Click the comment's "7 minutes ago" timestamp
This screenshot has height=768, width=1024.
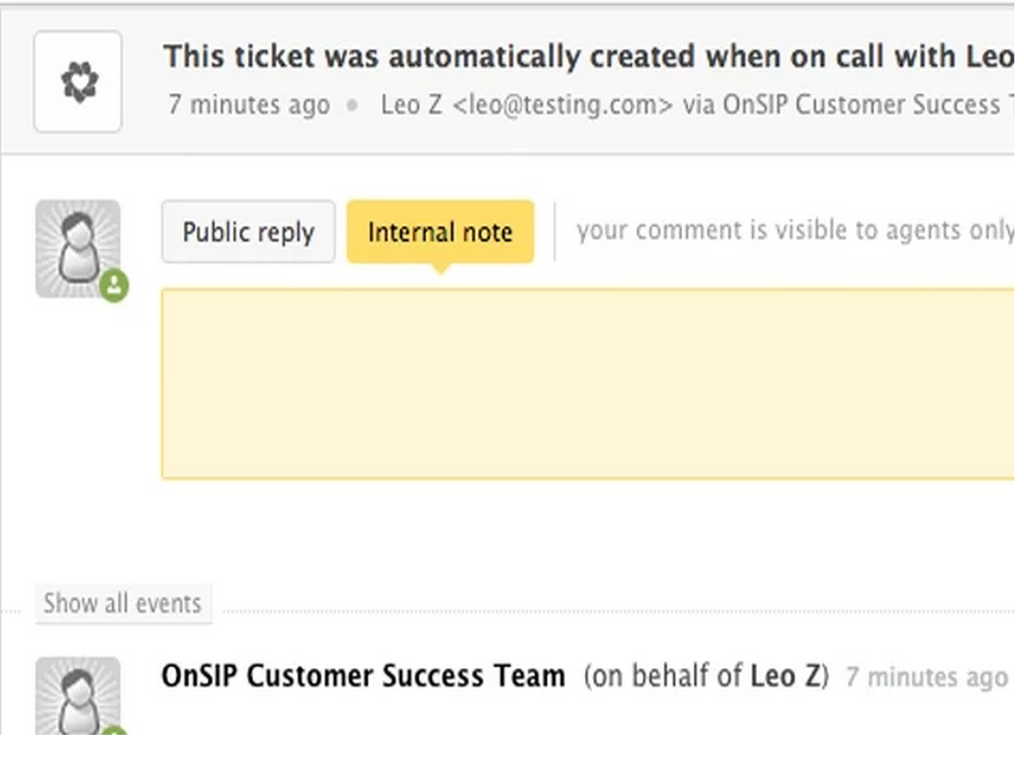click(x=926, y=678)
